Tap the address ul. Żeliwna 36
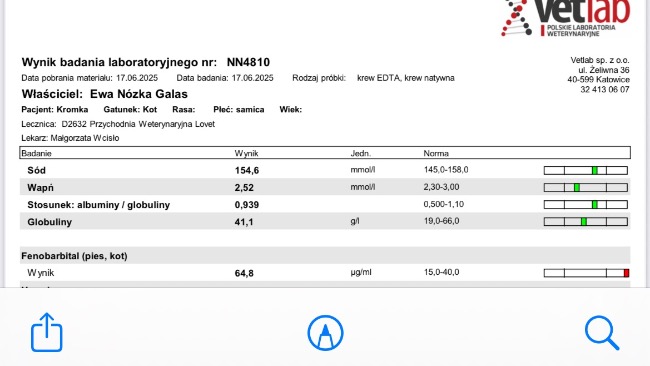This screenshot has height=366, width=650. (x=604, y=70)
